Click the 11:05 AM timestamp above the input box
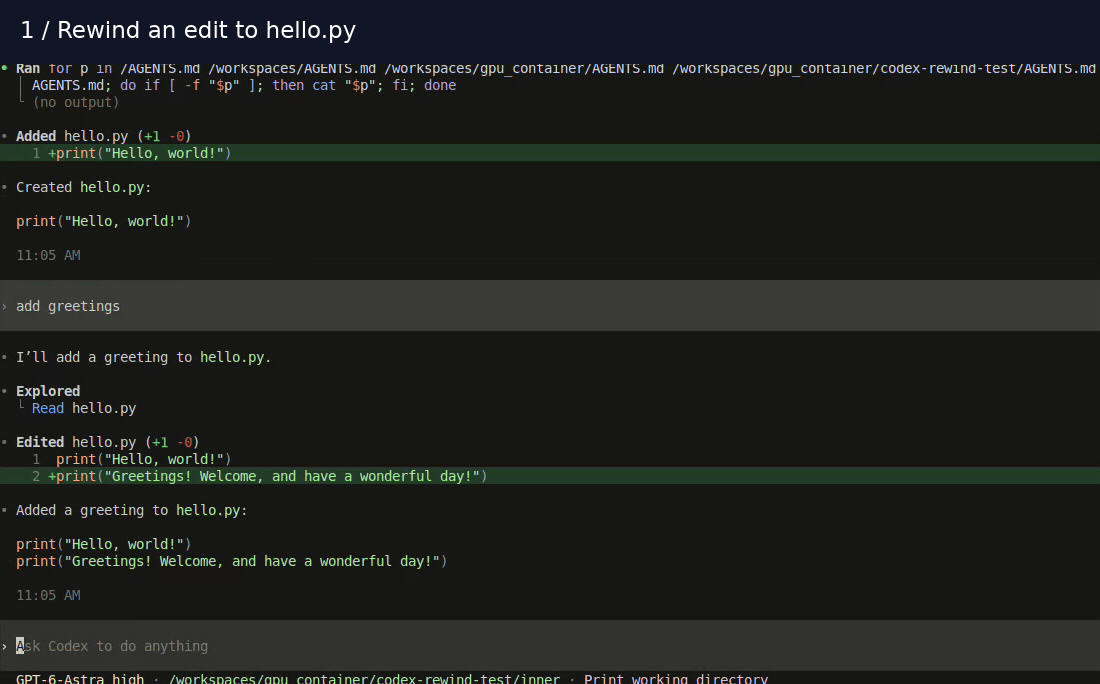This screenshot has height=684, width=1100. tap(48, 596)
